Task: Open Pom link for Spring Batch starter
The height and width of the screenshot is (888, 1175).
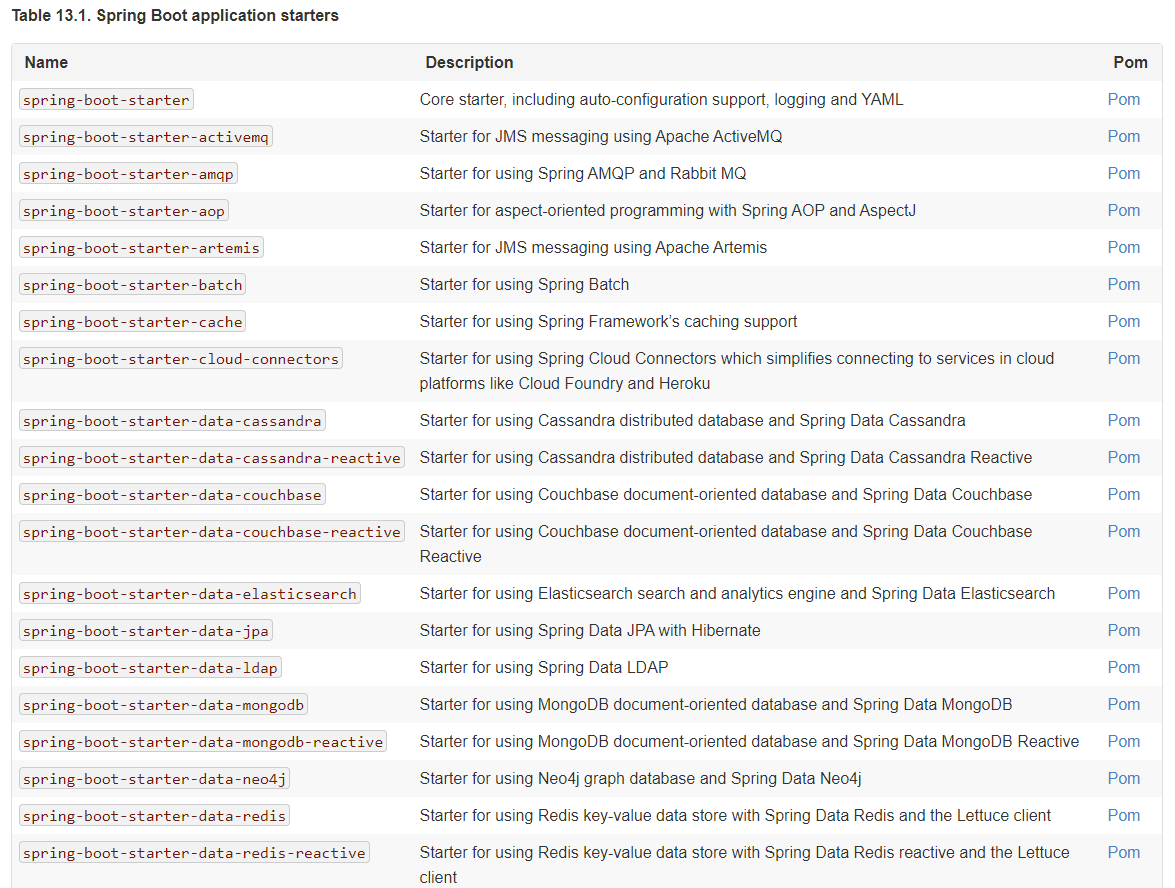Action: coord(1123,284)
